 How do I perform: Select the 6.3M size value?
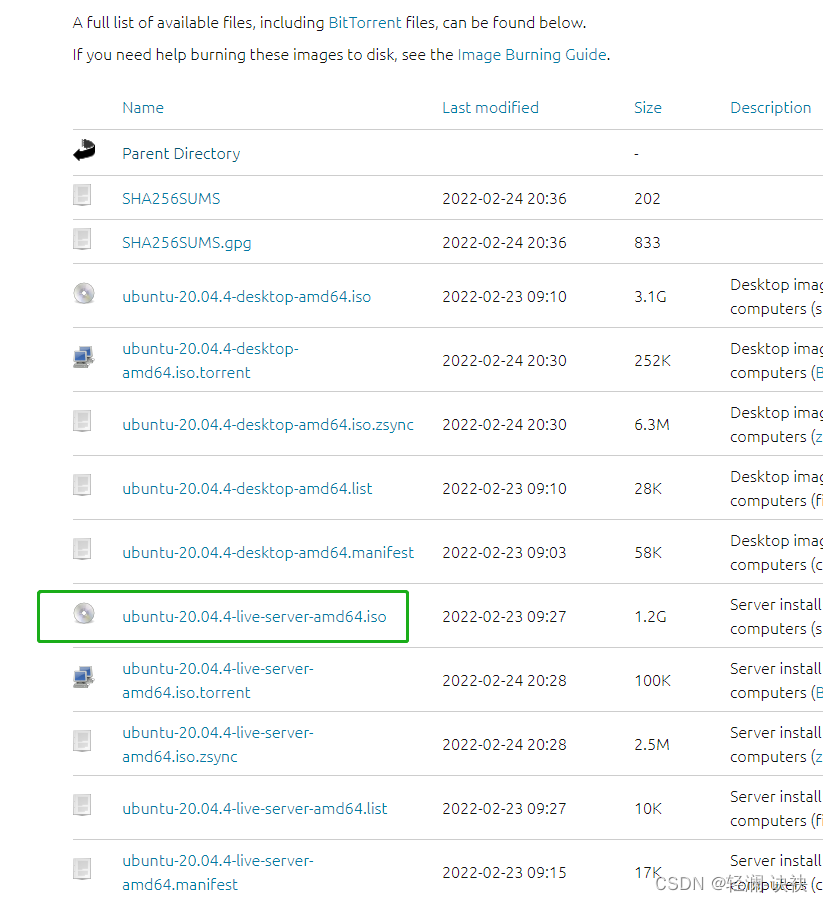coord(652,425)
